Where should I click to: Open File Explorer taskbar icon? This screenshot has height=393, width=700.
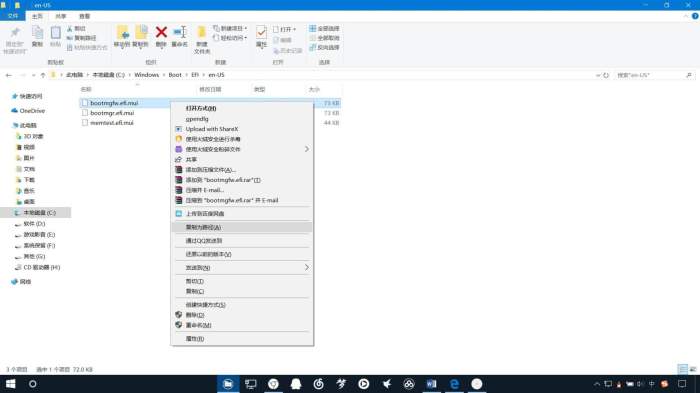[x=228, y=384]
